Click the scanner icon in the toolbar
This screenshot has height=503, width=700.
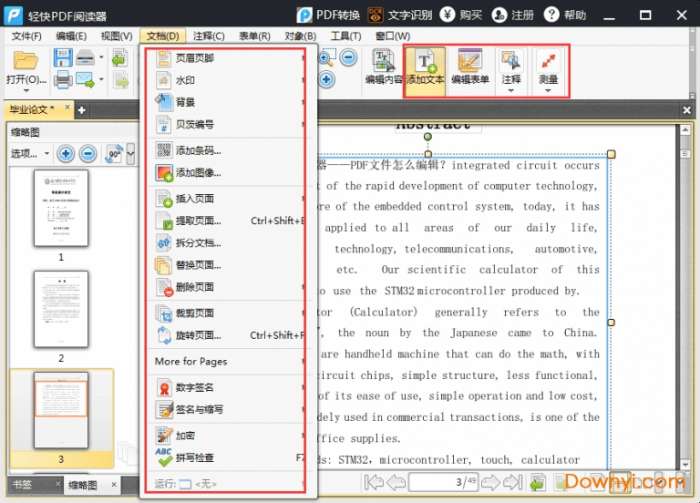(85, 58)
